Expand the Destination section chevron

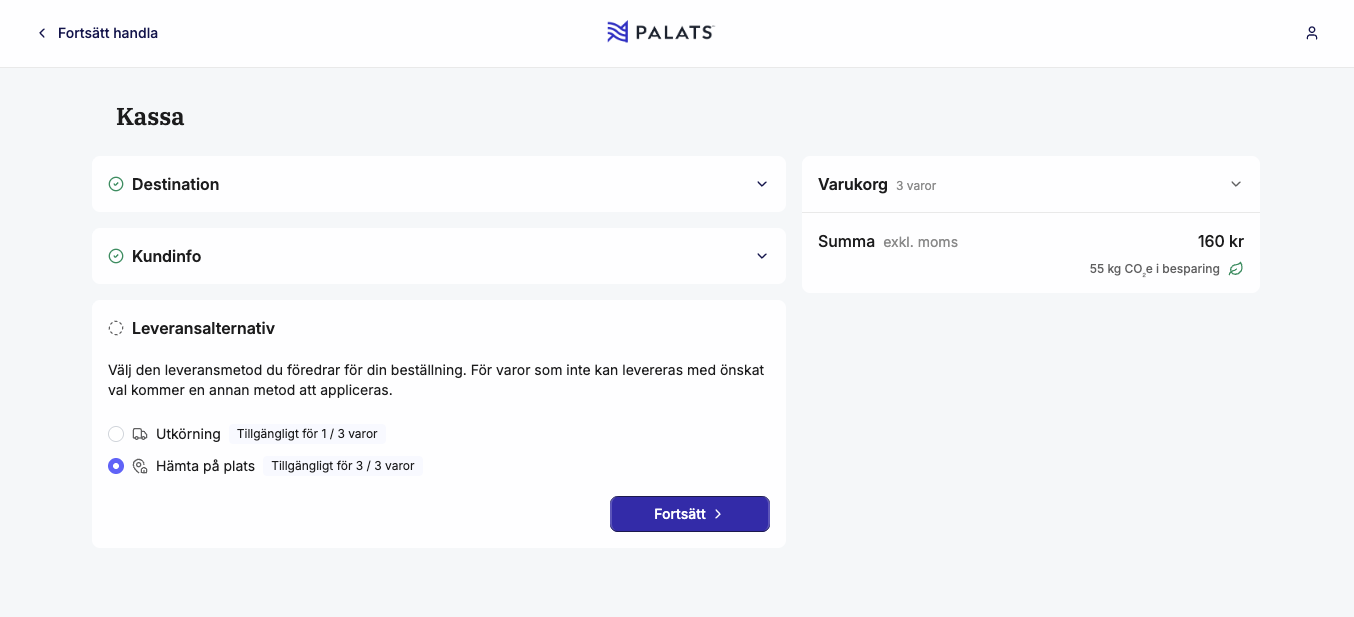[762, 184]
